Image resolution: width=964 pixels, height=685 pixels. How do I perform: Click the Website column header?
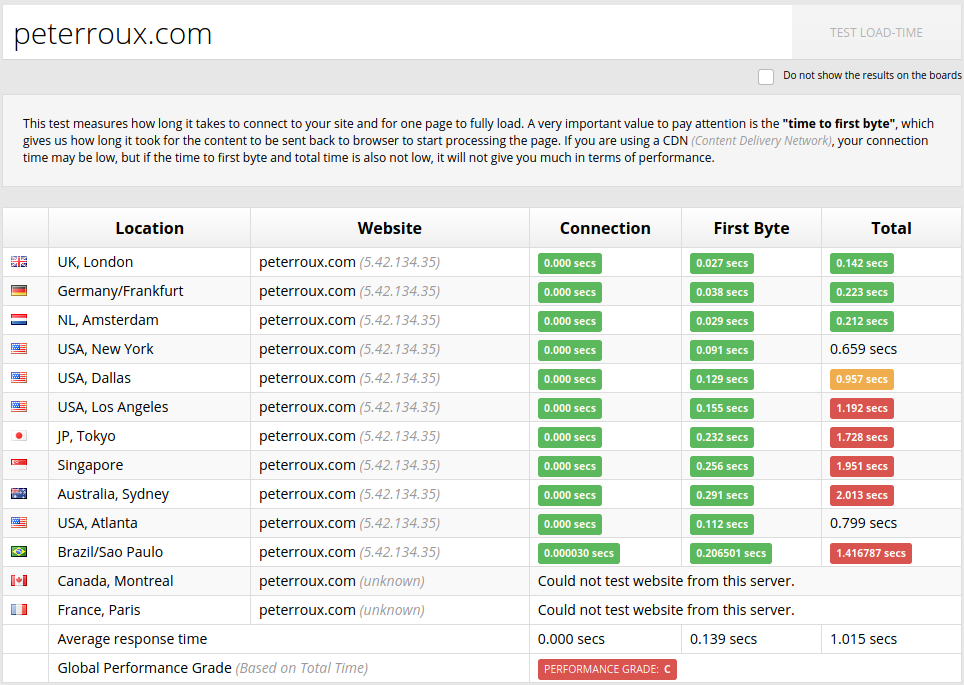tap(390, 228)
